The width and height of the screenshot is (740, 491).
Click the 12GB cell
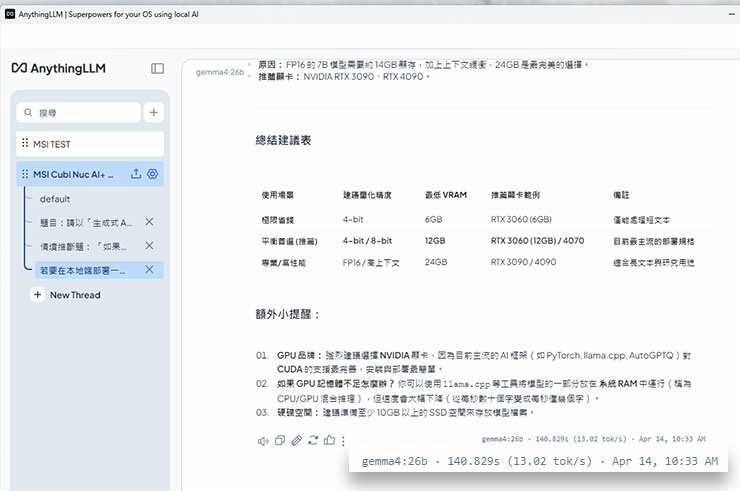435,241
